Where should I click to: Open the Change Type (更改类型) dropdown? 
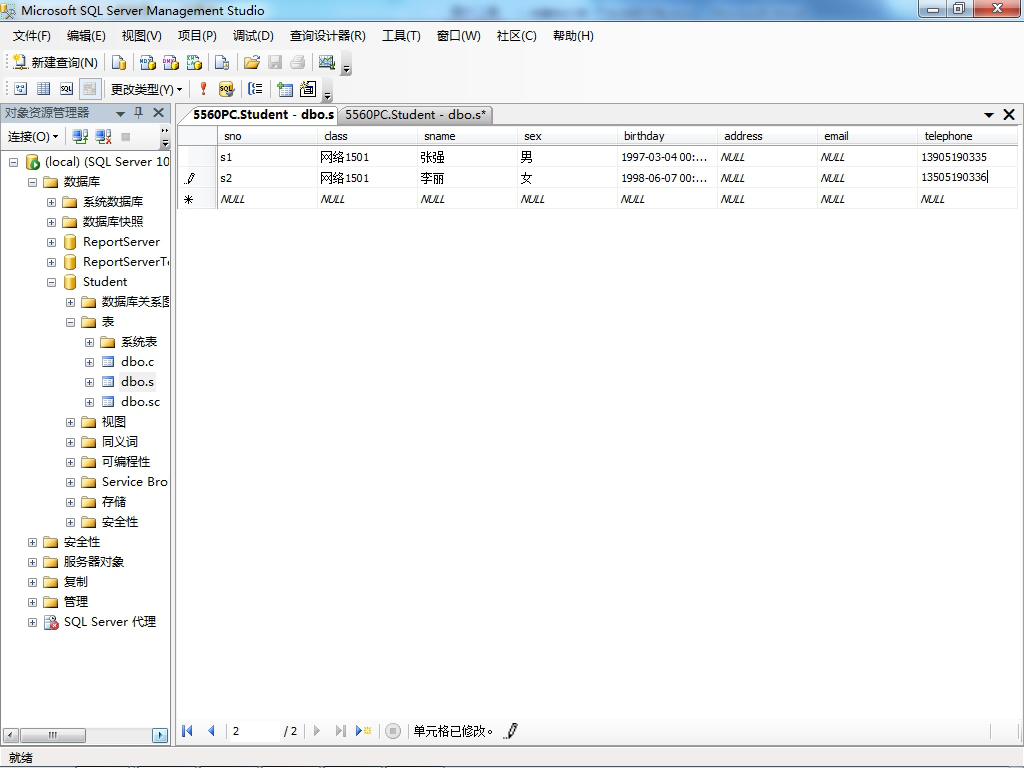click(146, 89)
